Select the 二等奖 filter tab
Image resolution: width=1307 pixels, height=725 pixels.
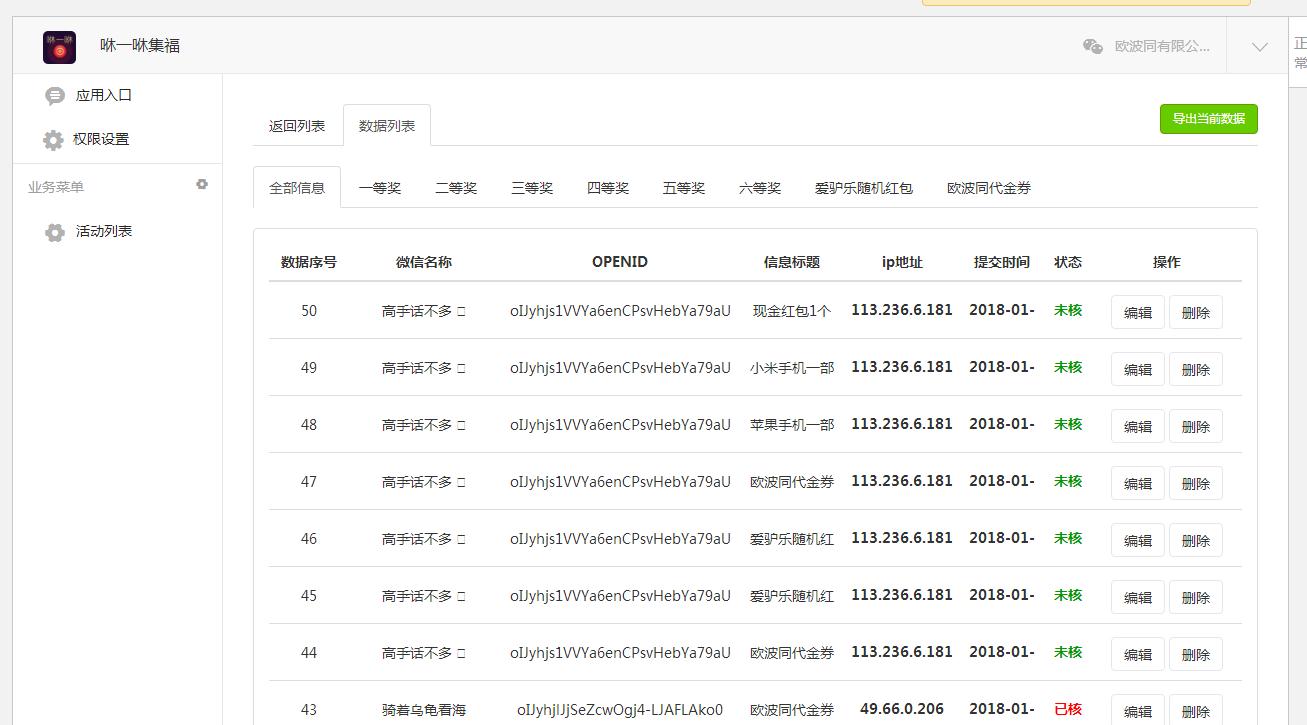coord(456,188)
